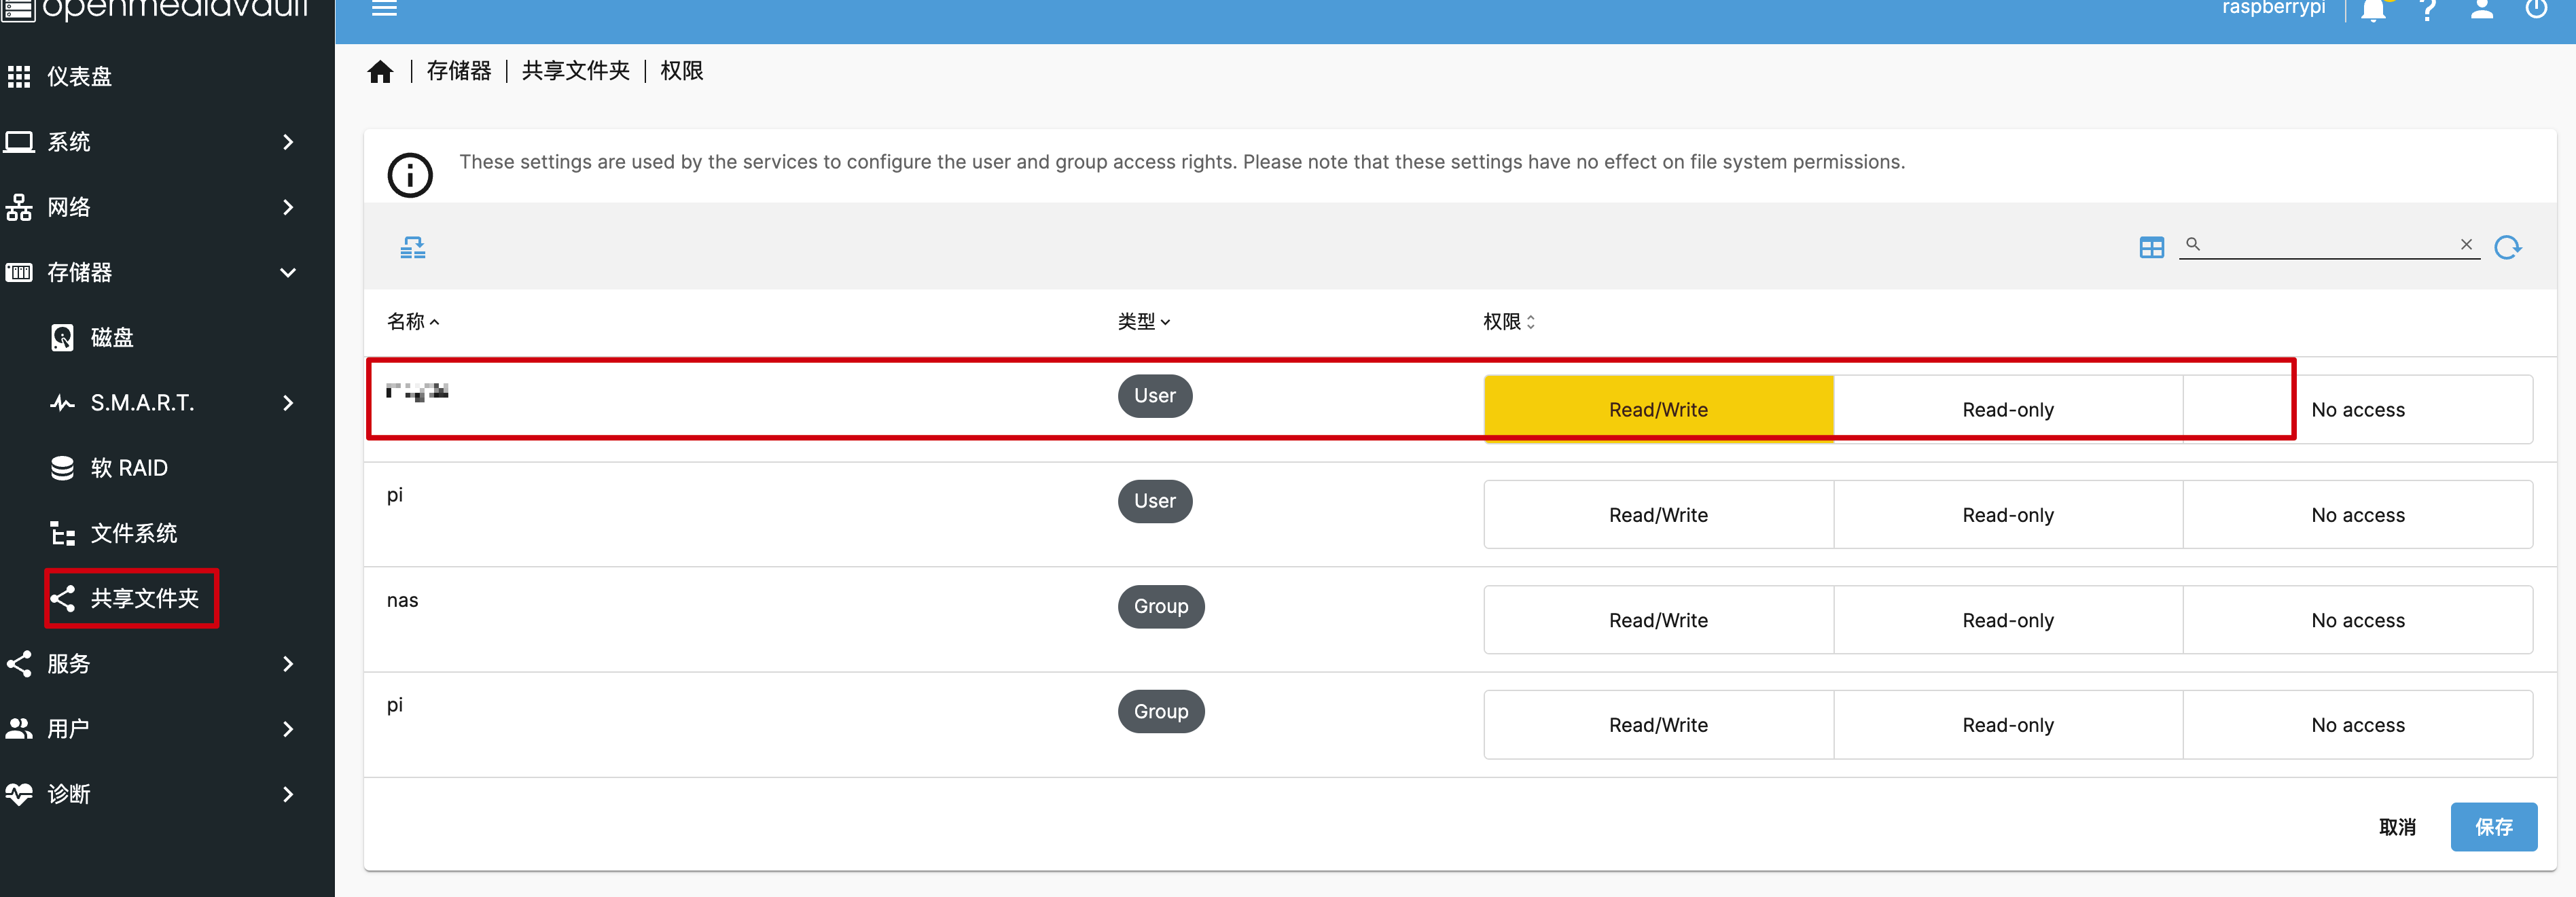The height and width of the screenshot is (897, 2576).
Task: Set user pi to Read-only
Action: pyautogui.click(x=2008, y=515)
